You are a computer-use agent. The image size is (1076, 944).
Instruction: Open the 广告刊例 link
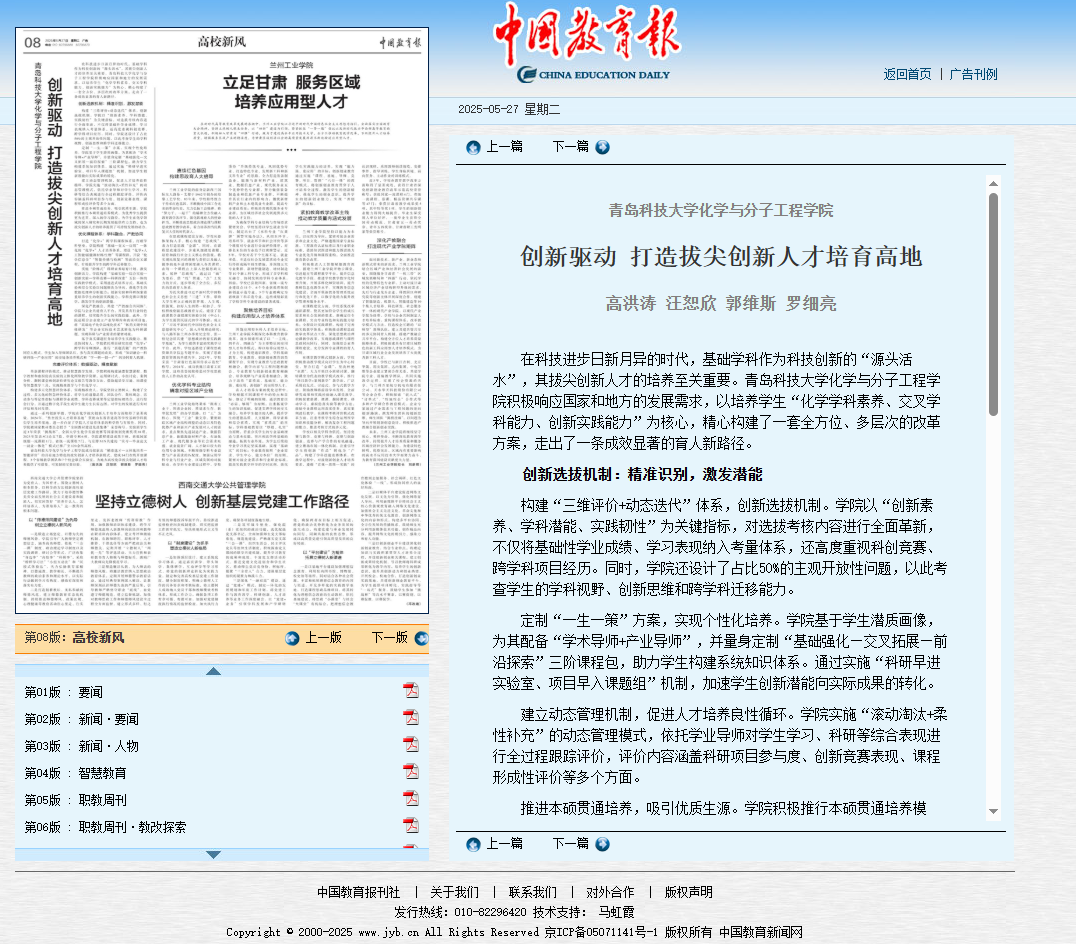pyautogui.click(x=973, y=74)
